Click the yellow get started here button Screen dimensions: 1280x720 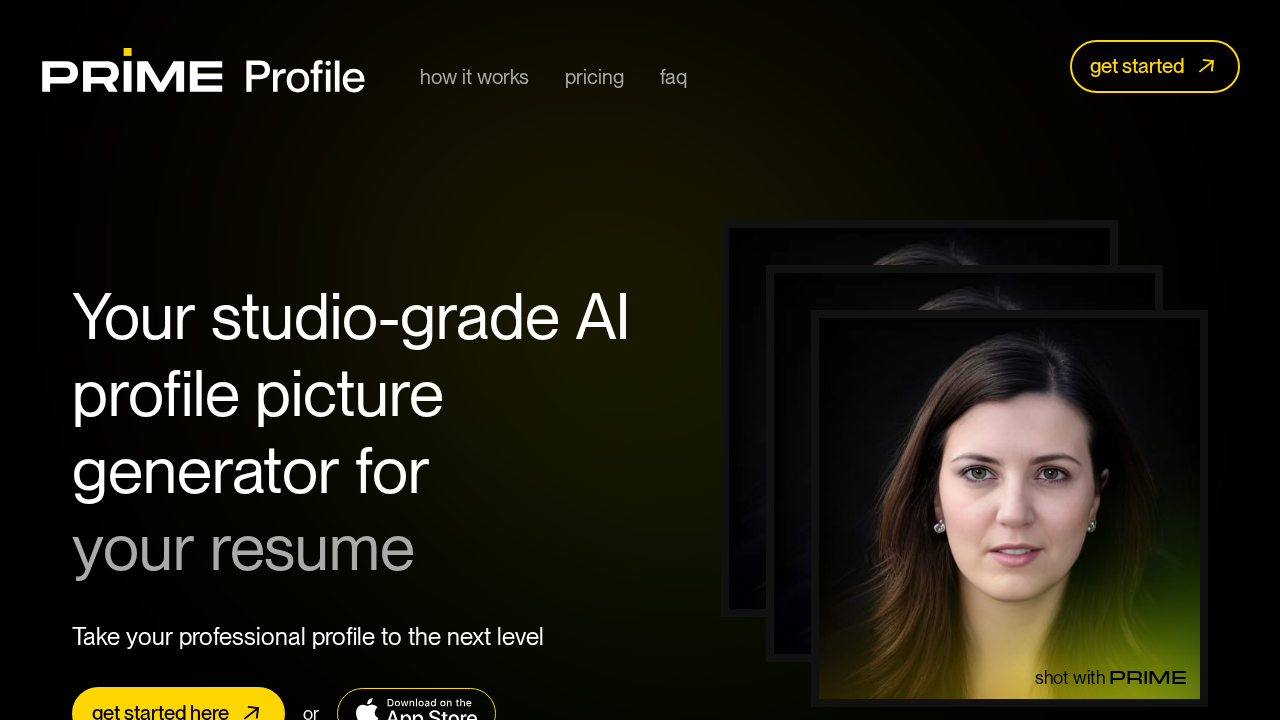[x=178, y=711]
